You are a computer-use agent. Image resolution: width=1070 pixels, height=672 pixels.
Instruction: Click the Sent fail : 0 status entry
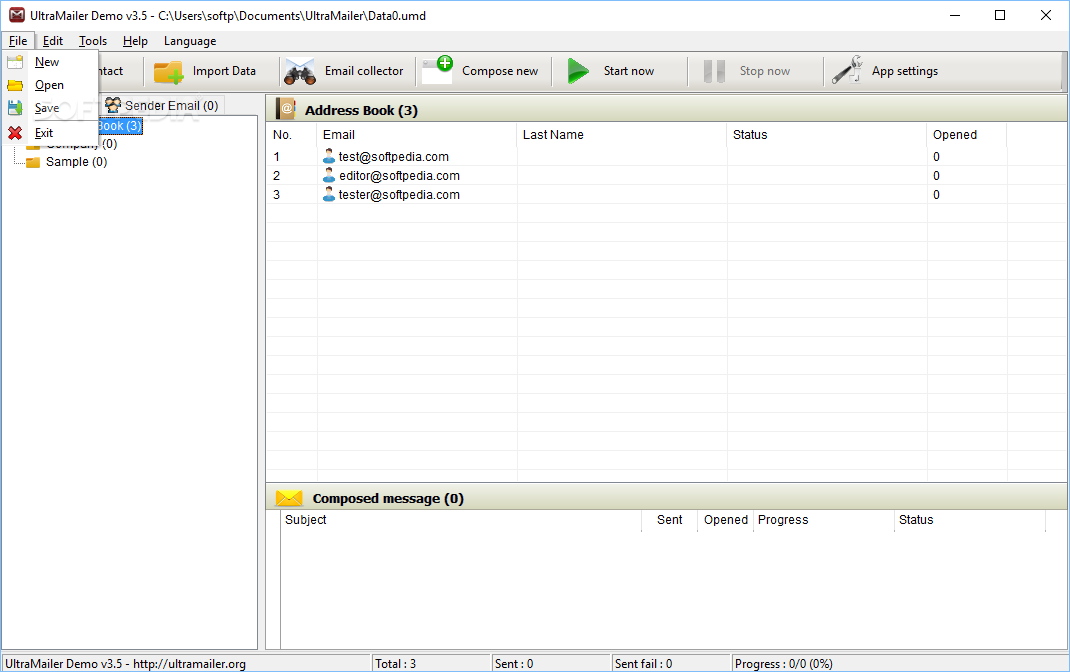pyautogui.click(x=671, y=663)
